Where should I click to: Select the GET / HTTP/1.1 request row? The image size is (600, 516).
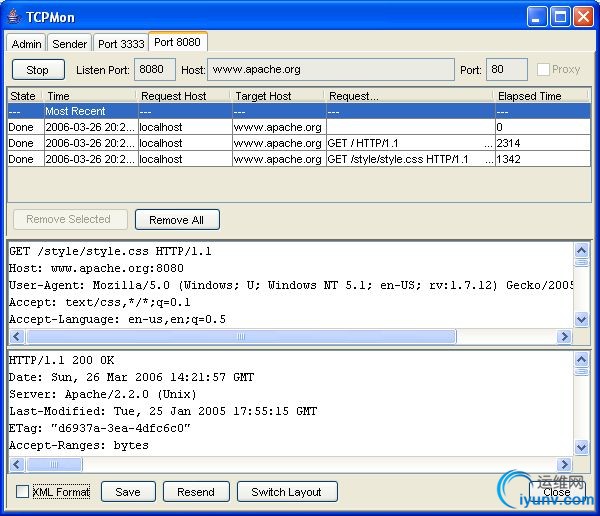coord(299,143)
